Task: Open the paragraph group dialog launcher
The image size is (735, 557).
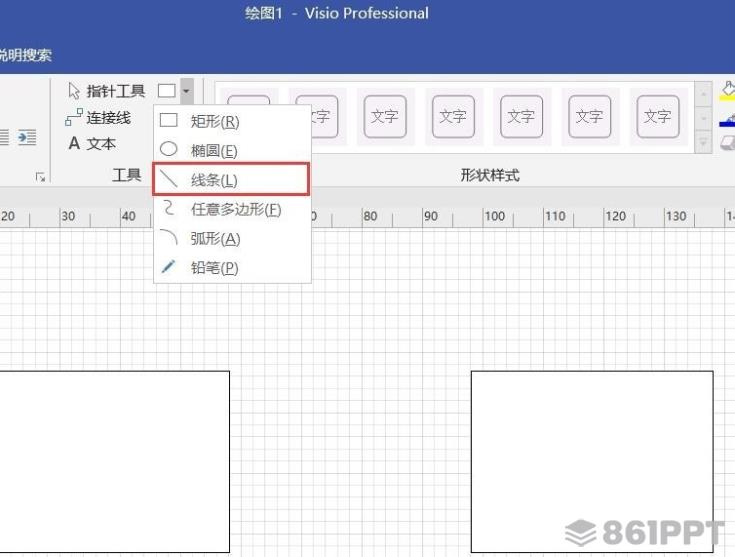Action: pyautogui.click(x=40, y=177)
